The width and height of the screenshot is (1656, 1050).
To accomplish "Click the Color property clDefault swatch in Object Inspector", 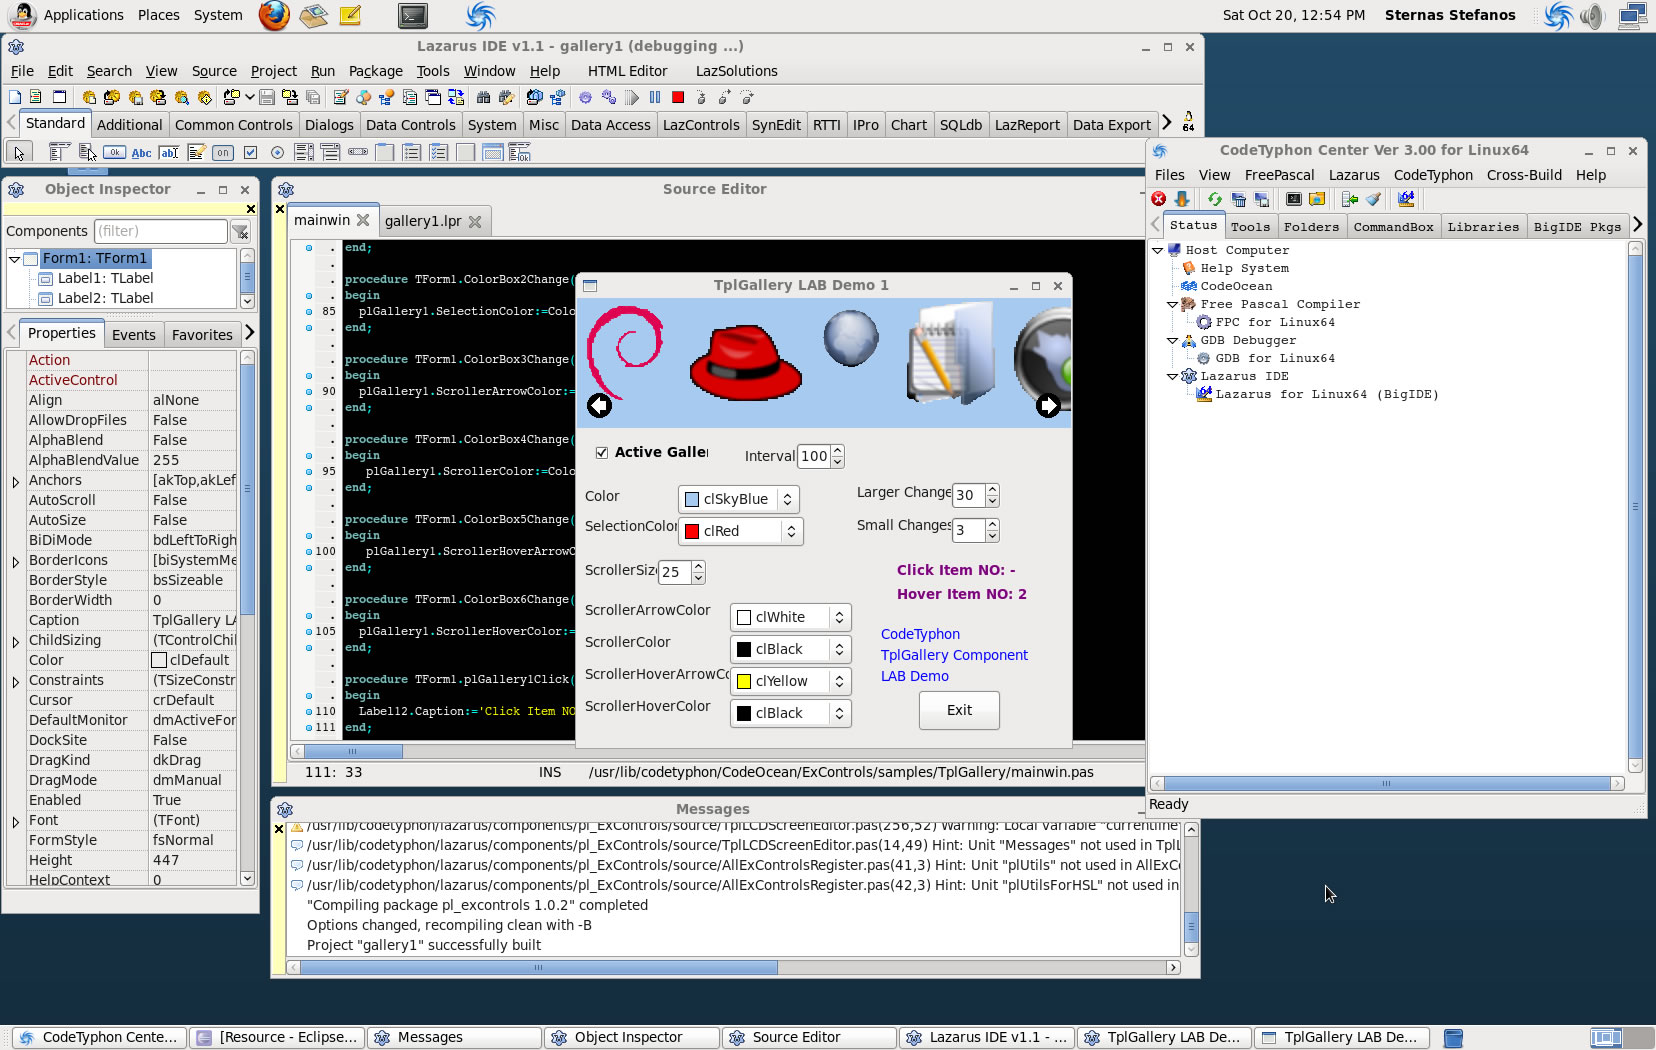I will tap(158, 660).
